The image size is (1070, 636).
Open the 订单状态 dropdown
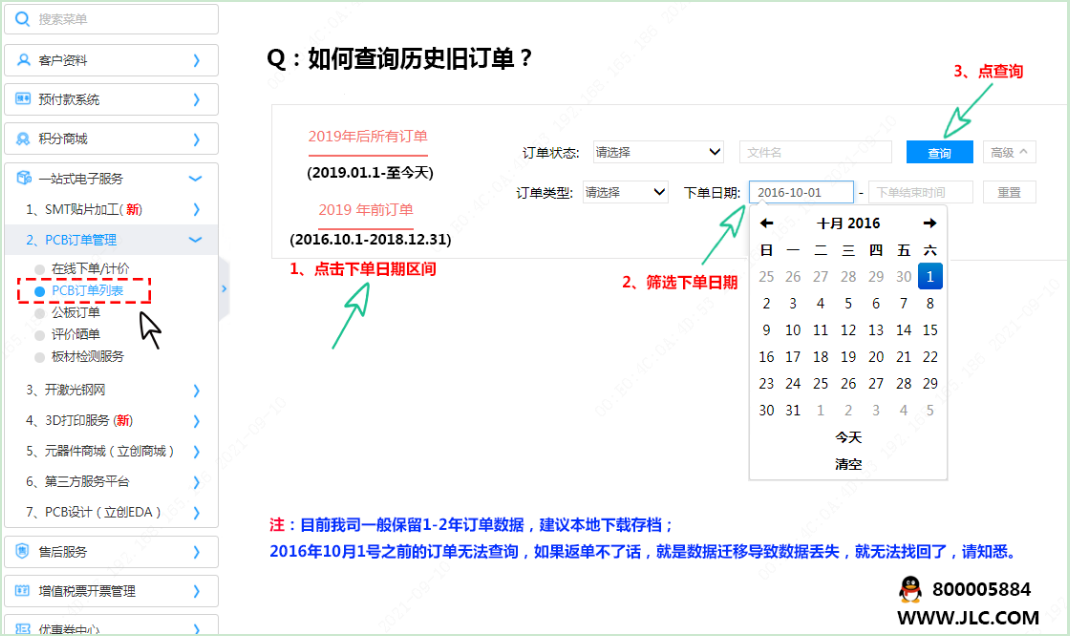coord(658,152)
